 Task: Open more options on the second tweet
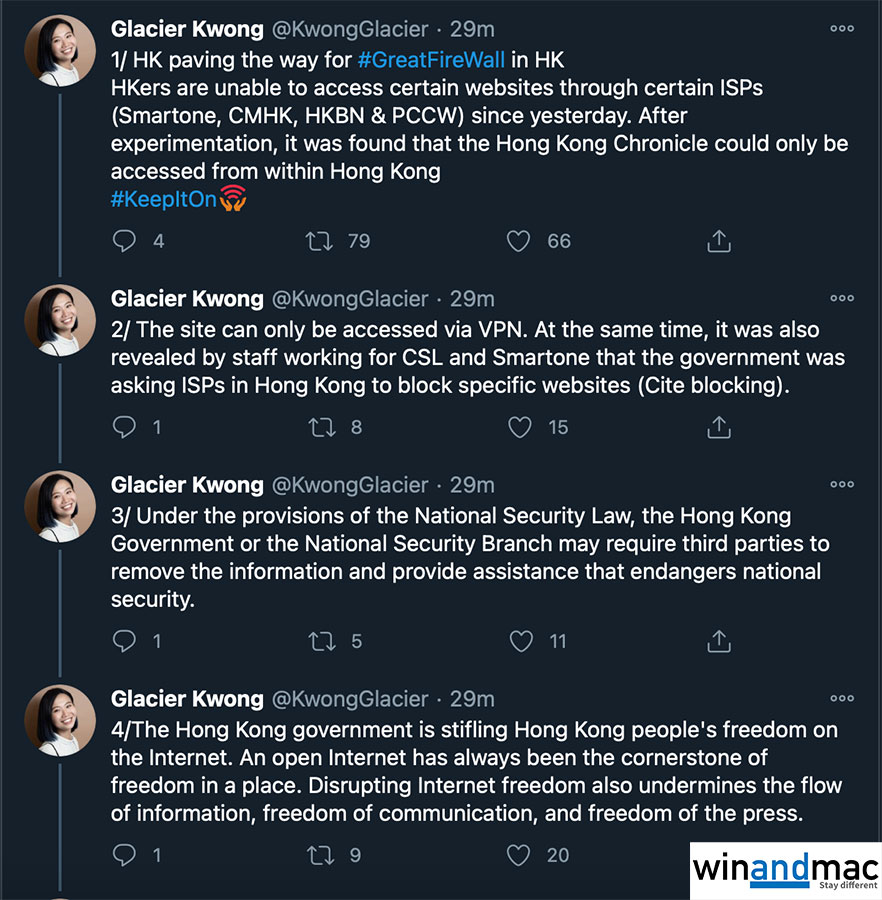point(842,298)
